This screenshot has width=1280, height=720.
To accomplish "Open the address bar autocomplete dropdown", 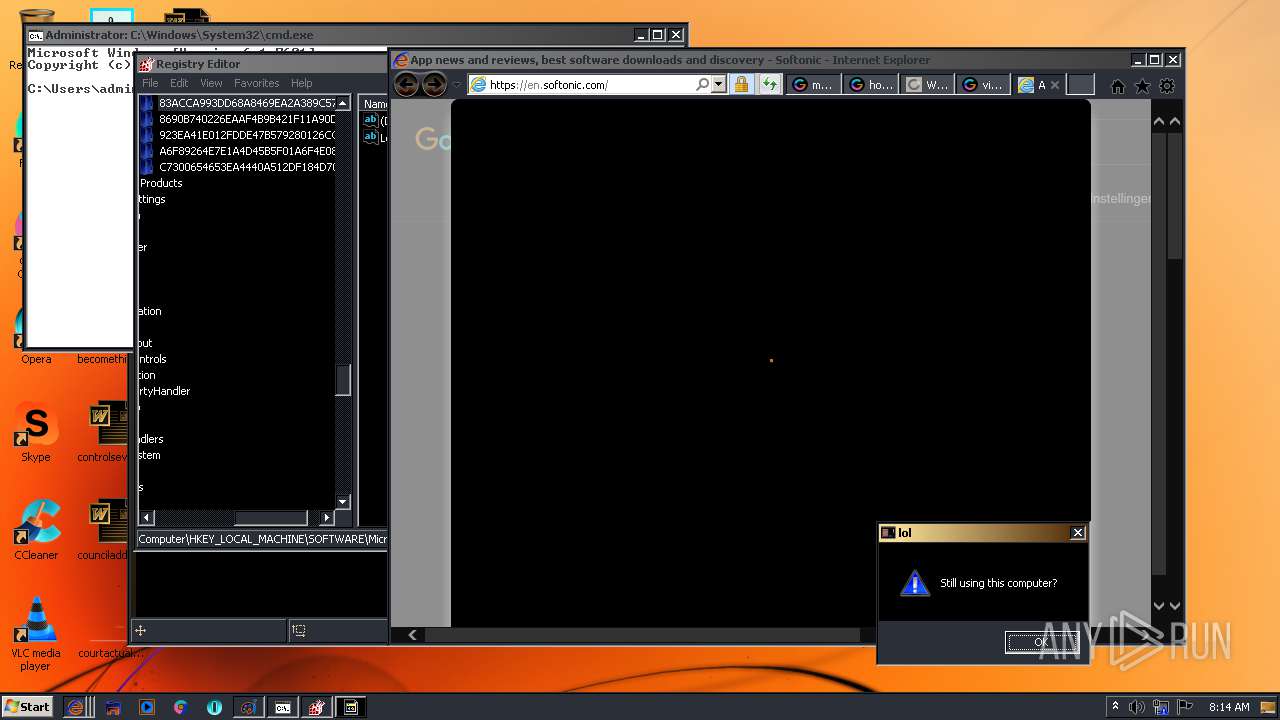I will pyautogui.click(x=718, y=85).
